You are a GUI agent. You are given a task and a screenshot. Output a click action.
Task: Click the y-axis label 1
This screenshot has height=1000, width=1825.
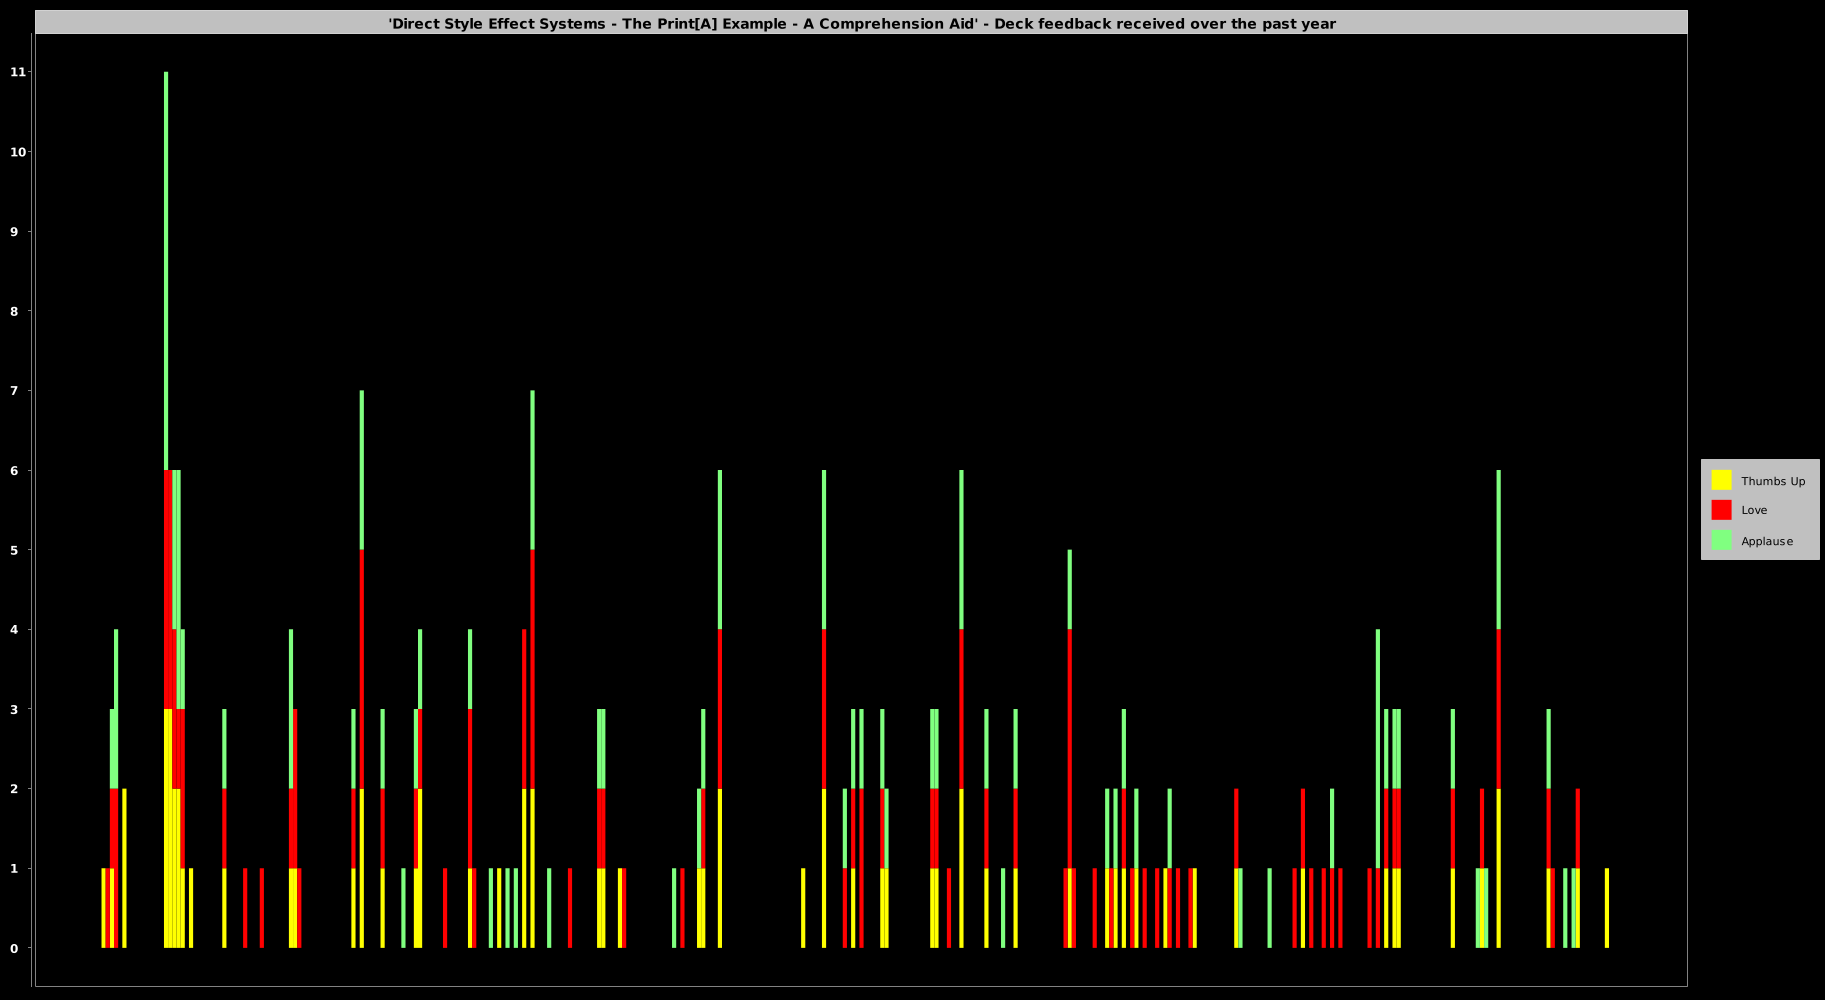14,869
